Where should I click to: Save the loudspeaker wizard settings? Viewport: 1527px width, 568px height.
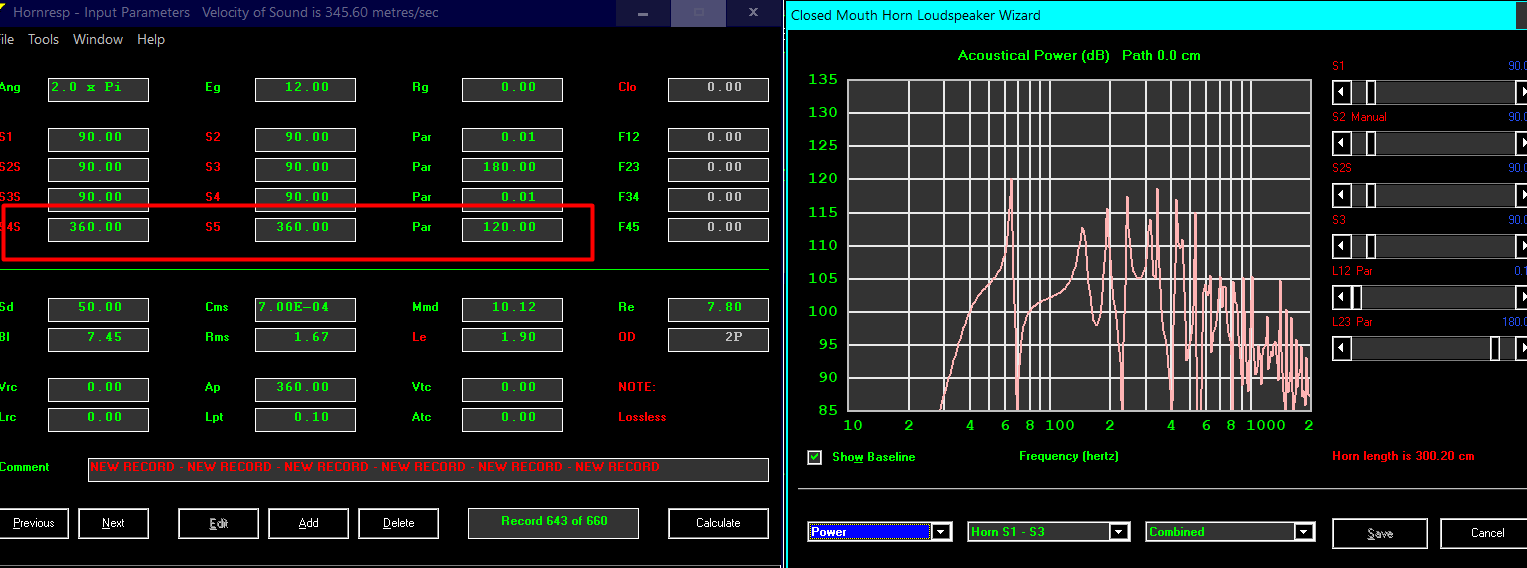(1380, 533)
